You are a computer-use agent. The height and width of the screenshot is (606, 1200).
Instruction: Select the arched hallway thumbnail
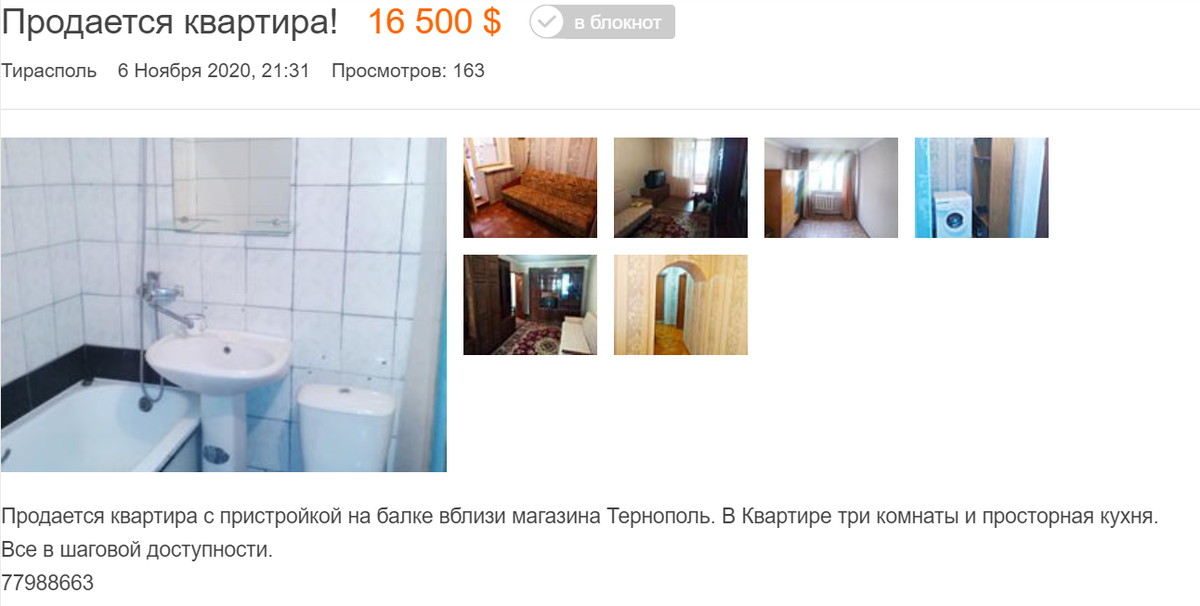tap(681, 305)
